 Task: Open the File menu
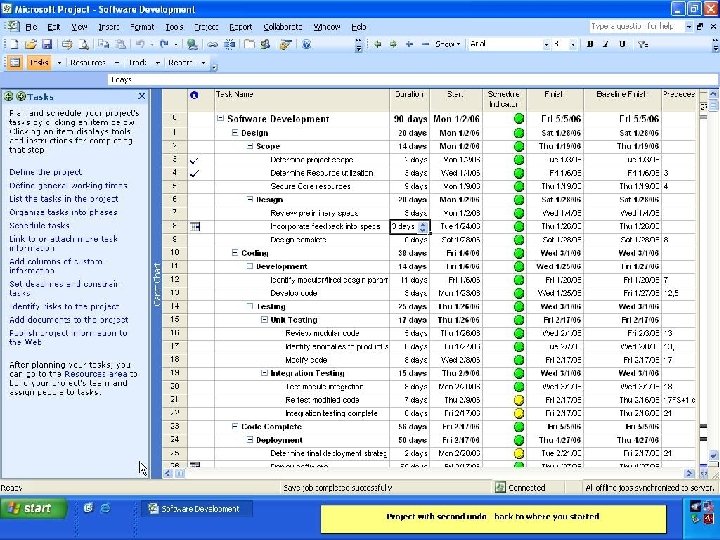tap(31, 27)
